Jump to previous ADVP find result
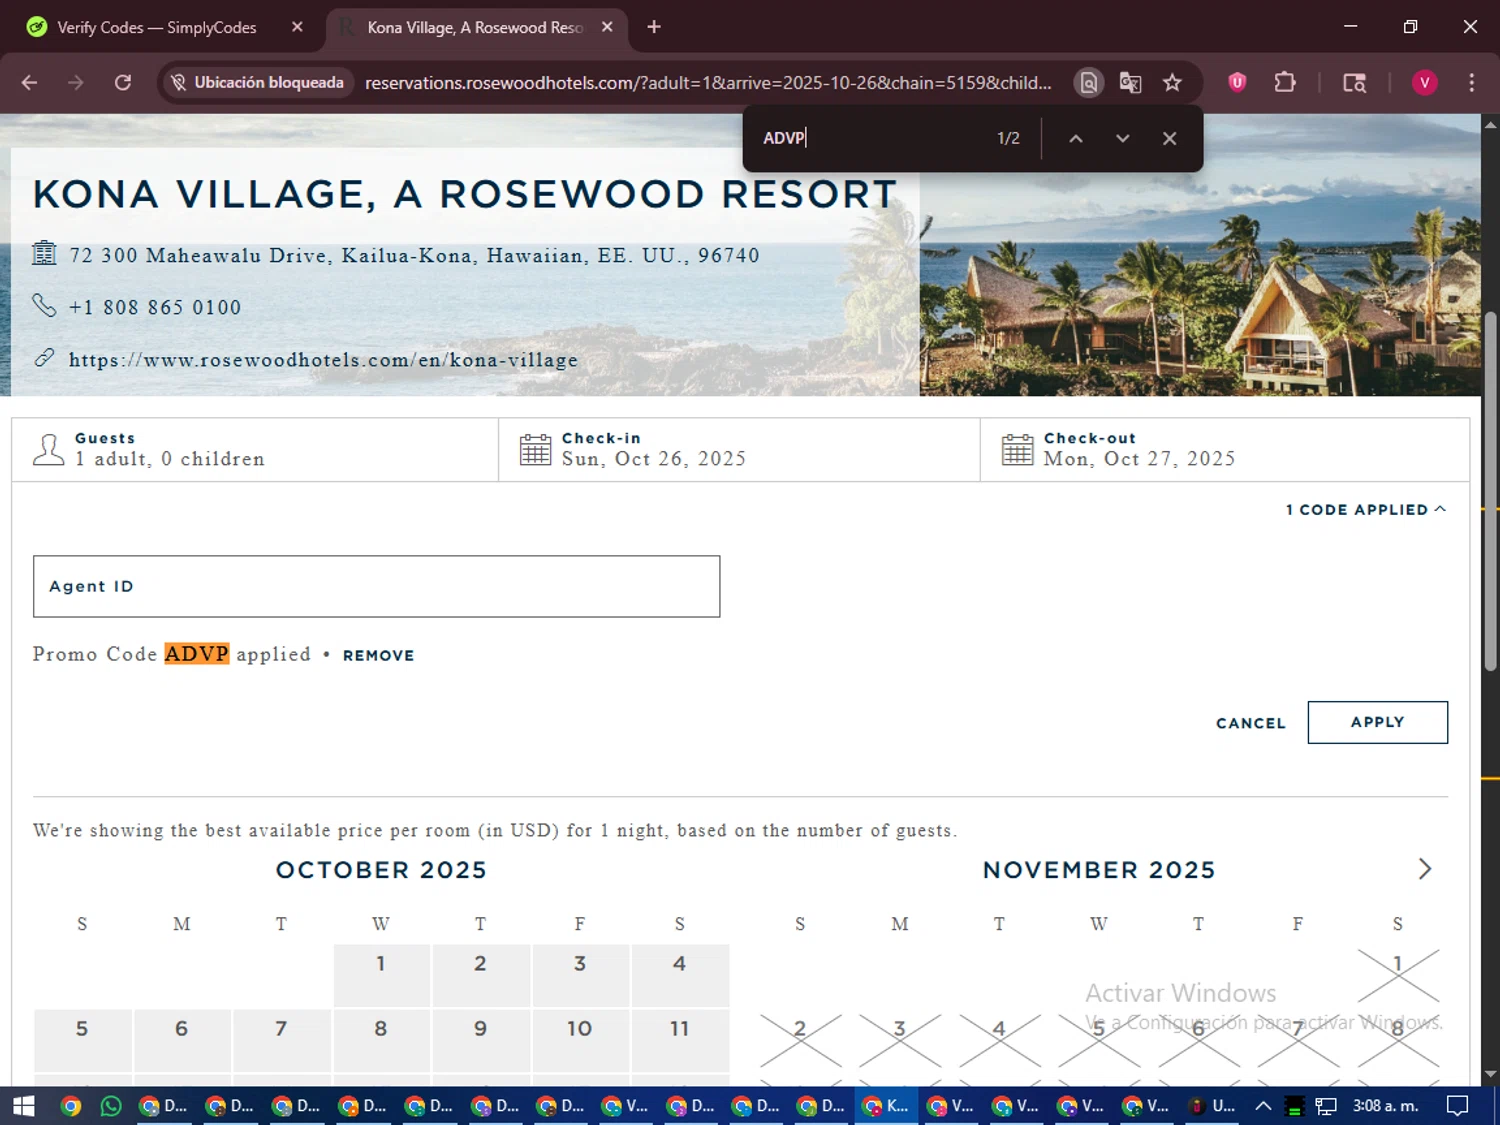Screen dimensions: 1500x1125 click(x=1076, y=138)
